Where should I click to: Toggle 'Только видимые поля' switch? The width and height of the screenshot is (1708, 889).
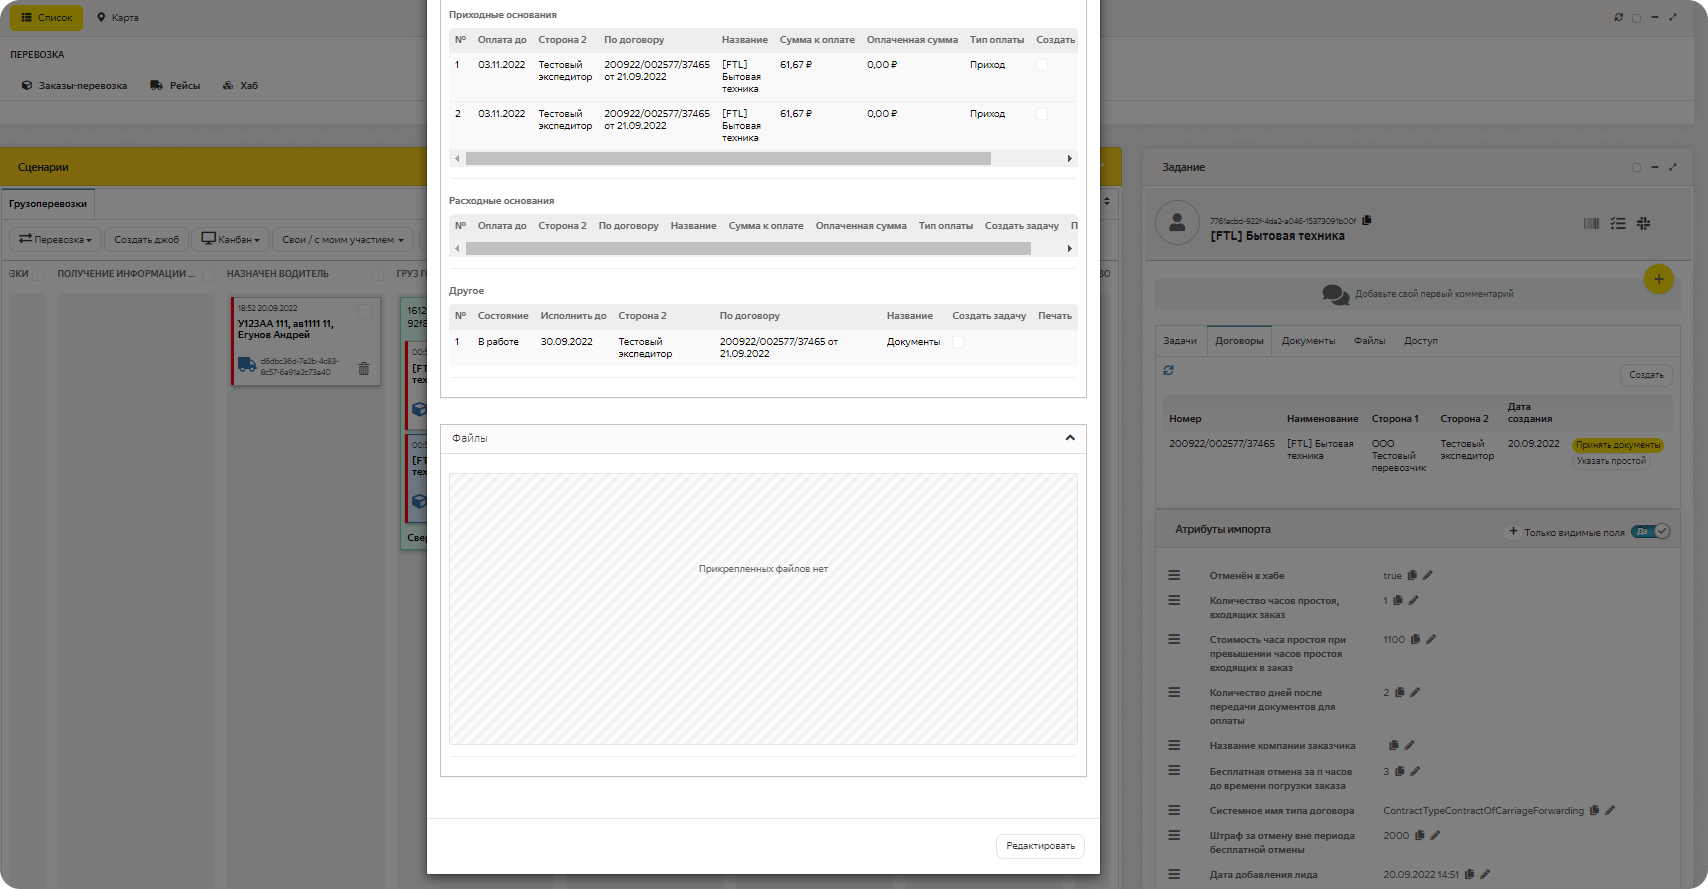(1650, 531)
